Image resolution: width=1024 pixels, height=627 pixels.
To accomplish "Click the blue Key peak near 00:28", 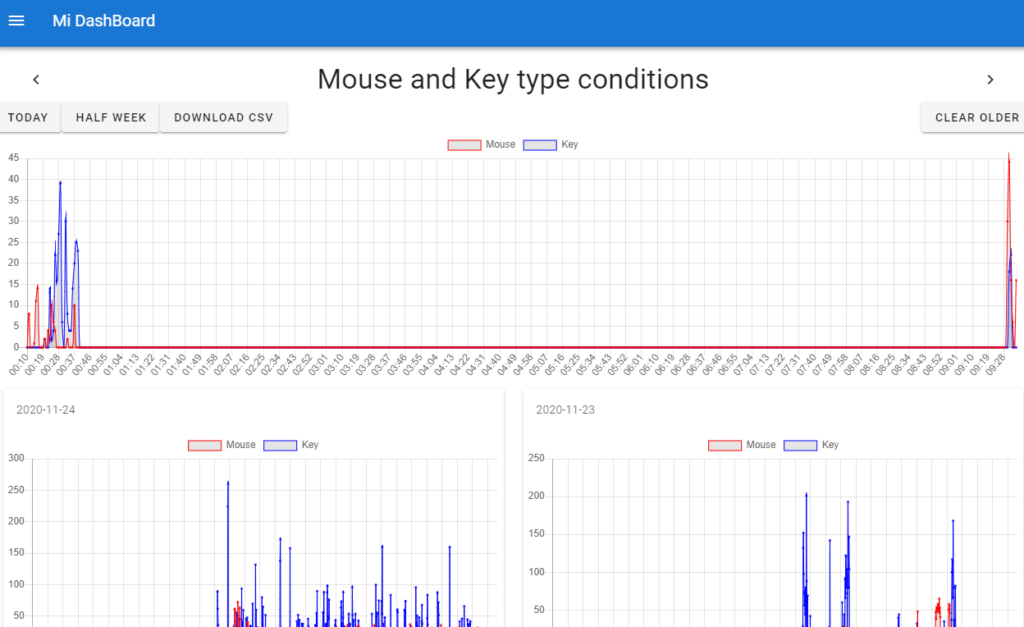I will (60, 183).
